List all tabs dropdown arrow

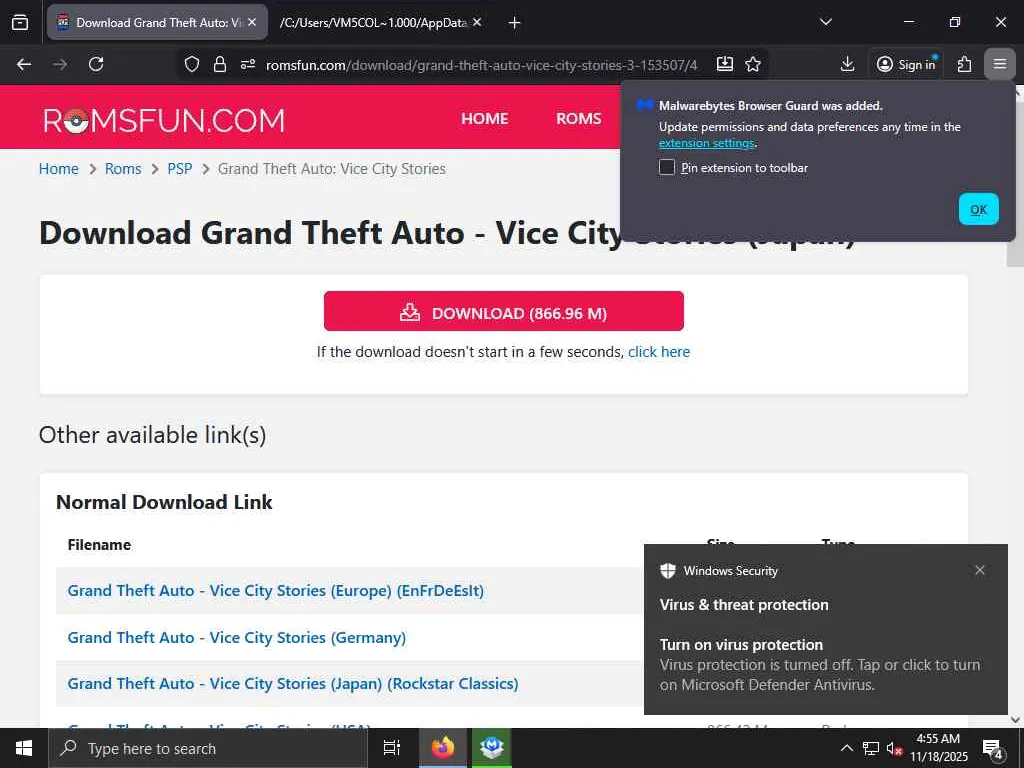[825, 22]
